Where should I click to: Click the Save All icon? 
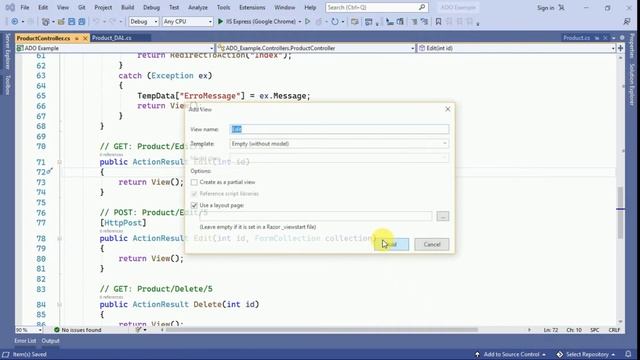82,22
